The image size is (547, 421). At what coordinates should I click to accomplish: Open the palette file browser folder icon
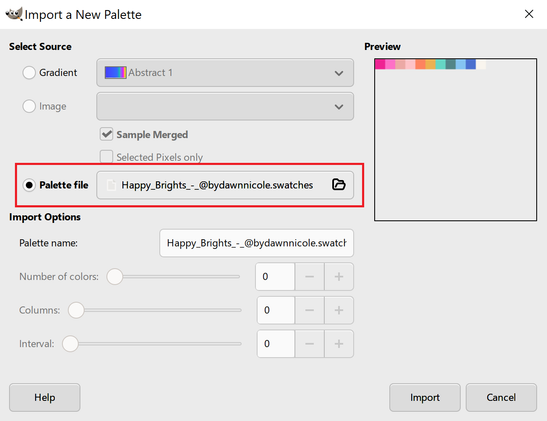point(338,185)
